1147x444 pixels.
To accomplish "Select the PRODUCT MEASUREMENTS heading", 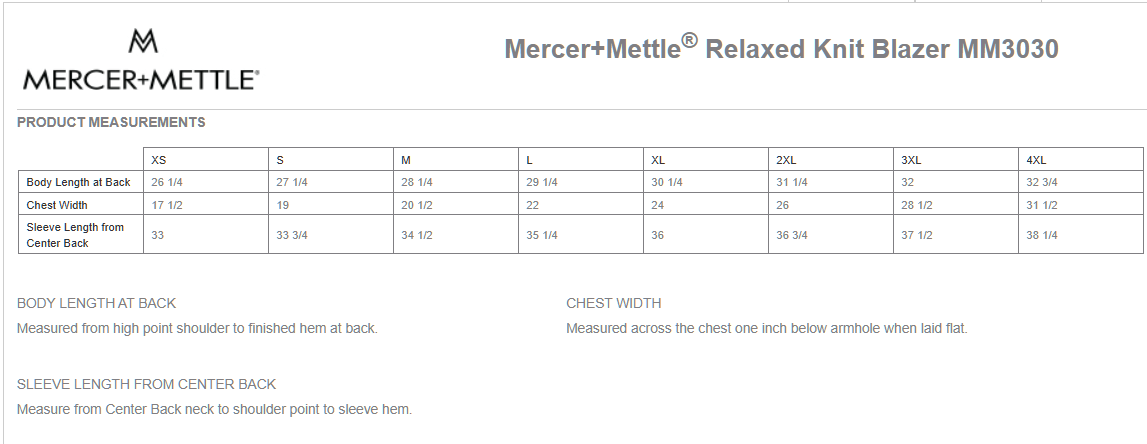I will point(111,122).
